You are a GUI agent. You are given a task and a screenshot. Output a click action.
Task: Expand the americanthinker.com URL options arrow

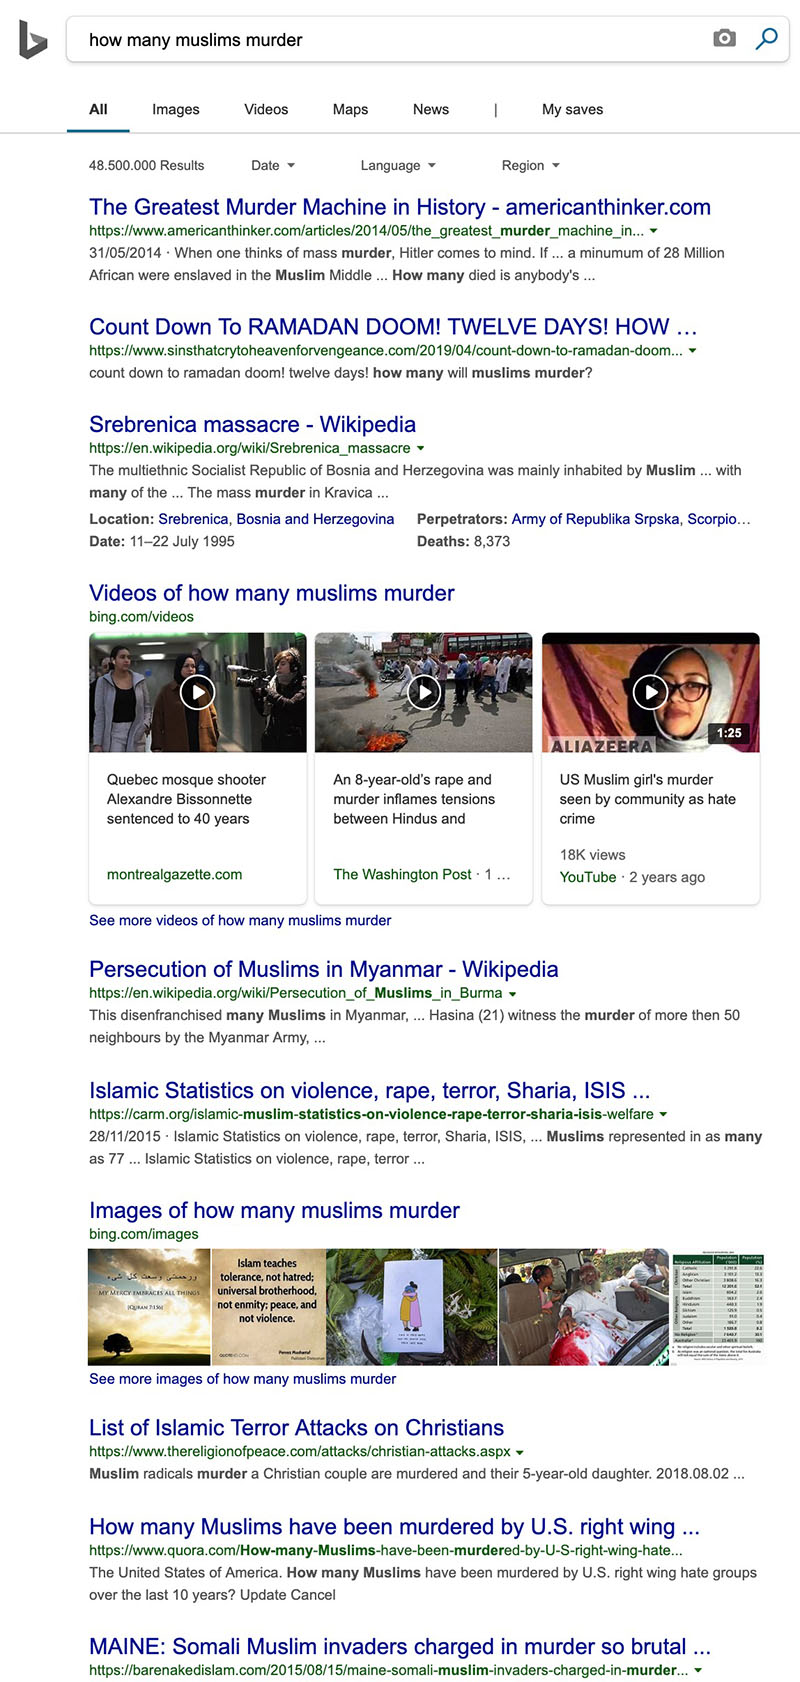(x=654, y=231)
